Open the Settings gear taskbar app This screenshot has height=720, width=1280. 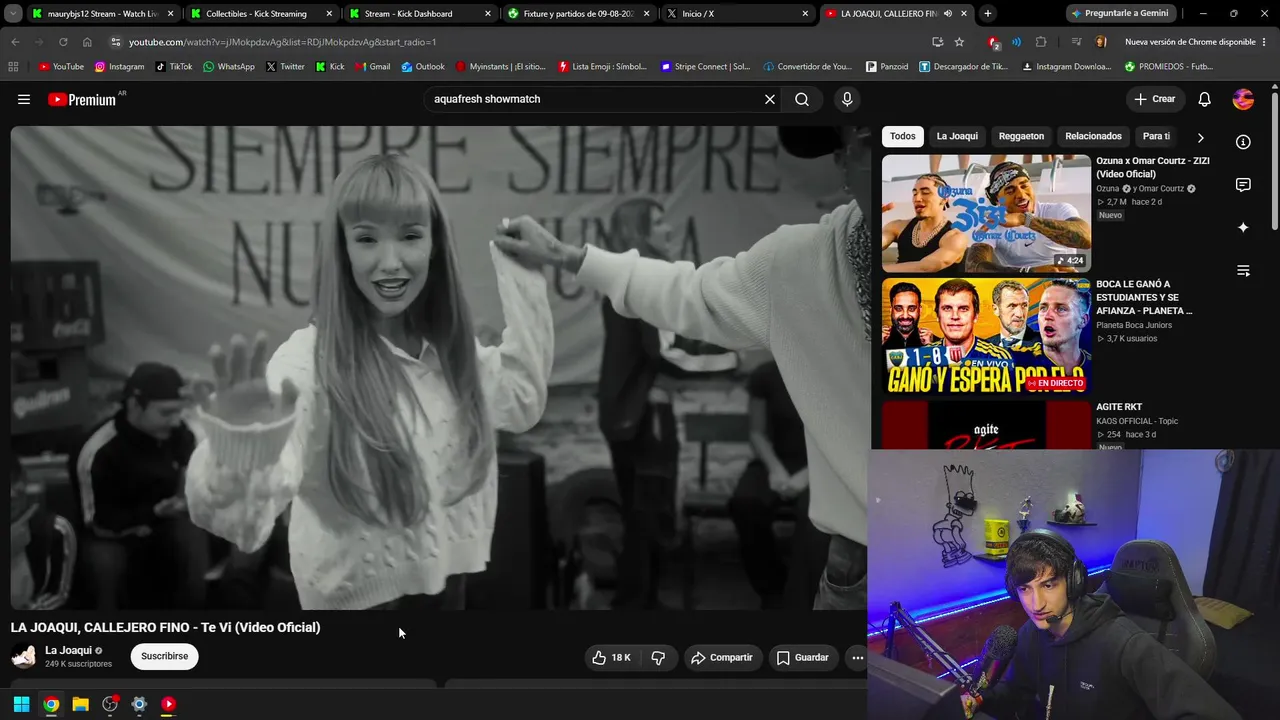pyautogui.click(x=139, y=704)
